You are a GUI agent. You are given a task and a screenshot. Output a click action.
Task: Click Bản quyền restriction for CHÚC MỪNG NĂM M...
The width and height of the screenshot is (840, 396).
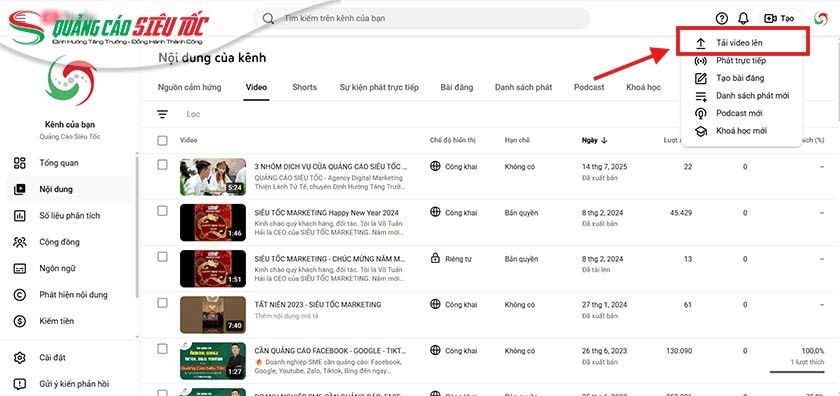pyautogui.click(x=521, y=259)
